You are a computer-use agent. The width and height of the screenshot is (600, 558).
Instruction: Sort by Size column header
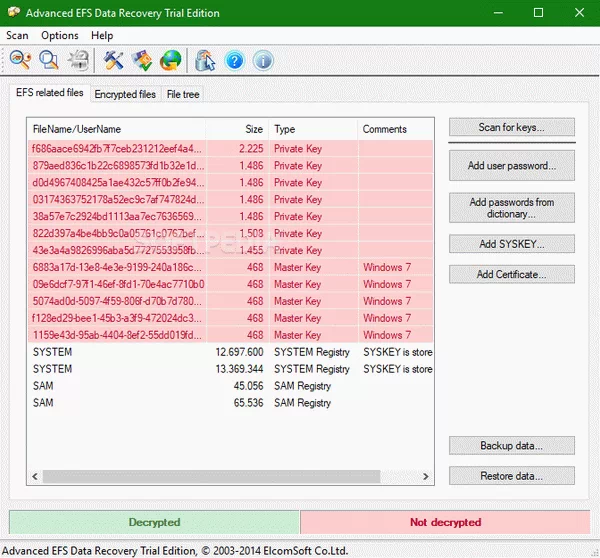tap(237, 129)
